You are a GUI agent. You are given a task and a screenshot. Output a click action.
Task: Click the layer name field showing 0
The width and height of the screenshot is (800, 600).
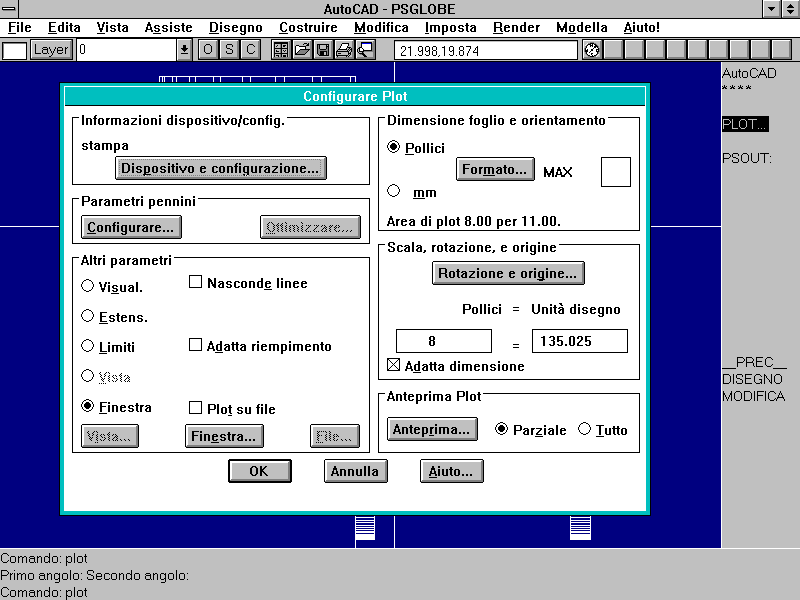127,50
